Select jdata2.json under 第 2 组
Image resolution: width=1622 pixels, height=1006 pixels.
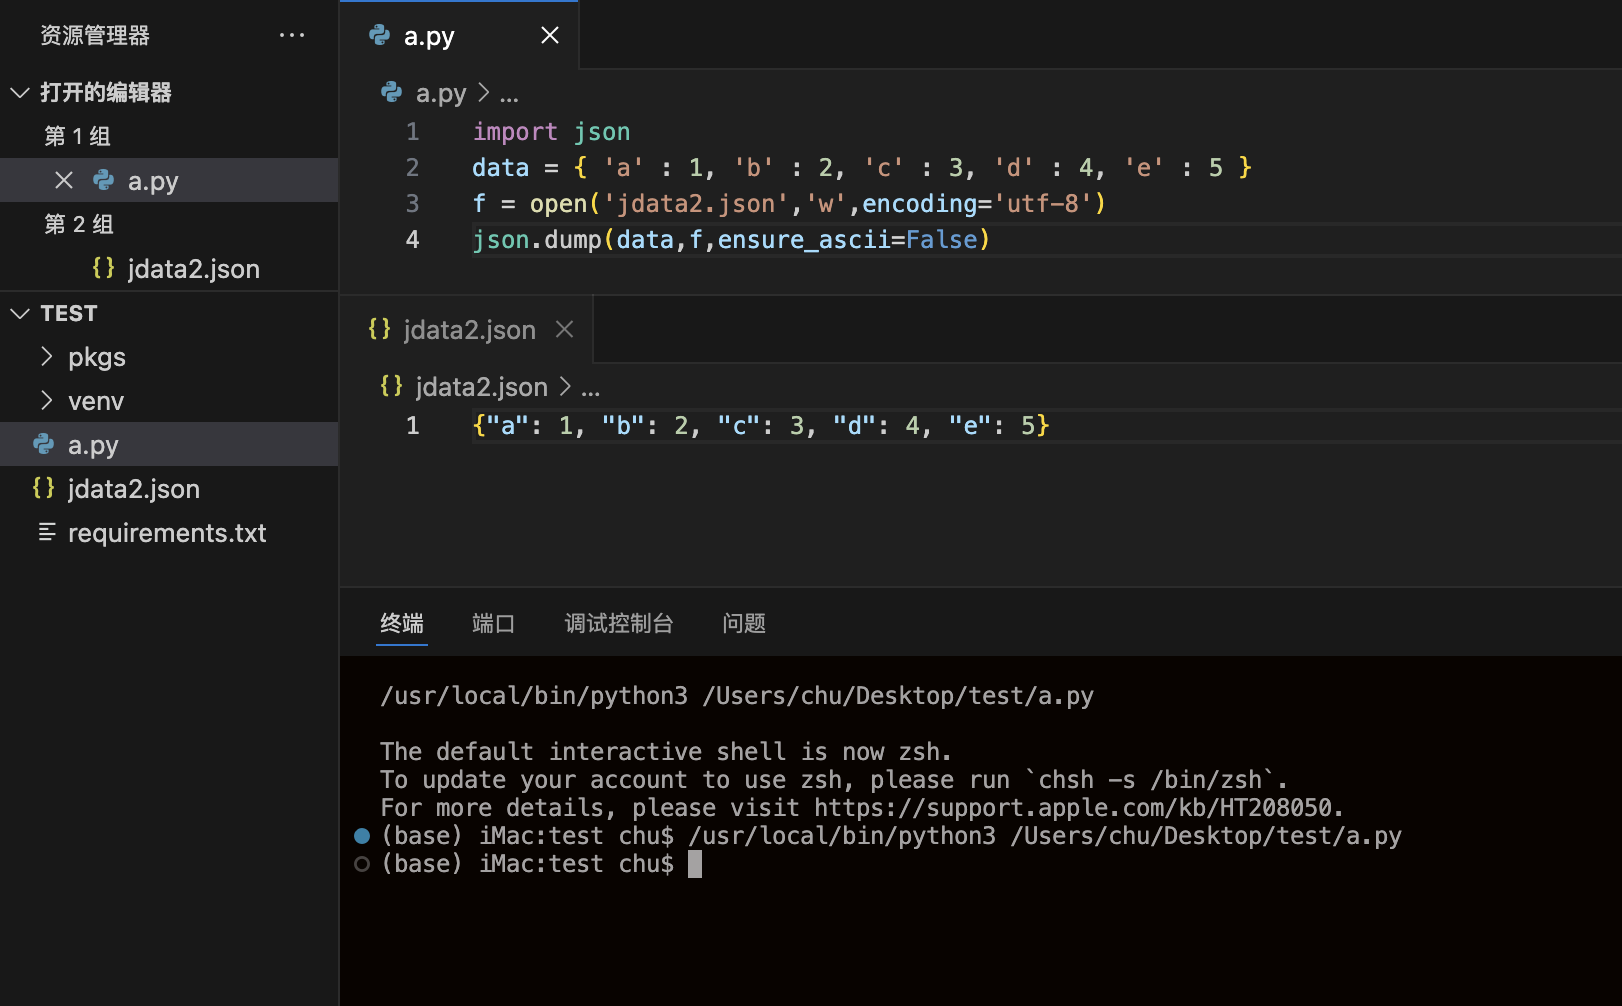pos(193,268)
